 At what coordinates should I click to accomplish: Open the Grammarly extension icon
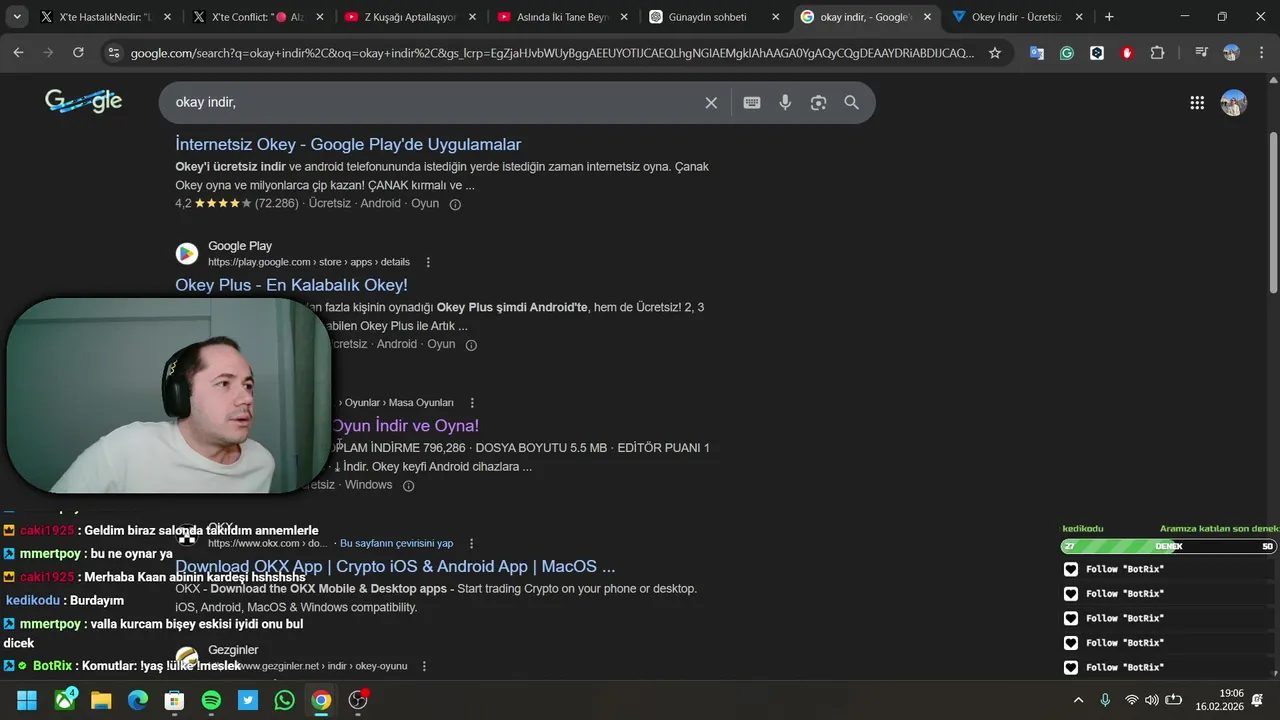tap(1067, 53)
